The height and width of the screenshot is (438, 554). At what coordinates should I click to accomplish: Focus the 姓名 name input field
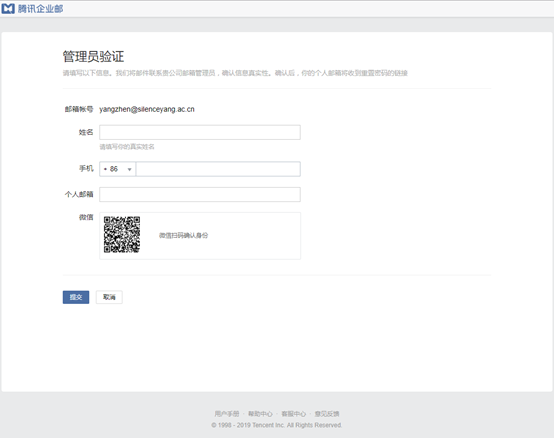tap(200, 132)
